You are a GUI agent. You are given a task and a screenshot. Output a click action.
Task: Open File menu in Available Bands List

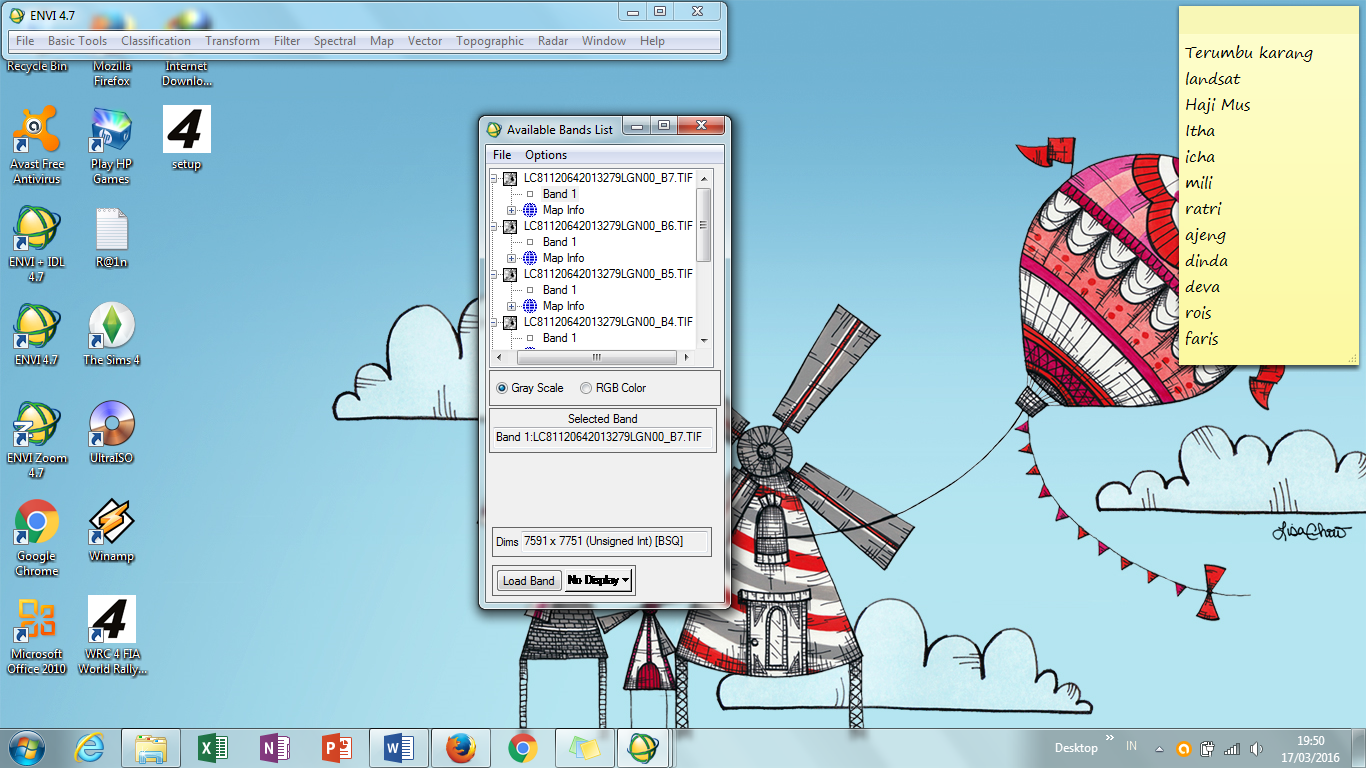(502, 155)
